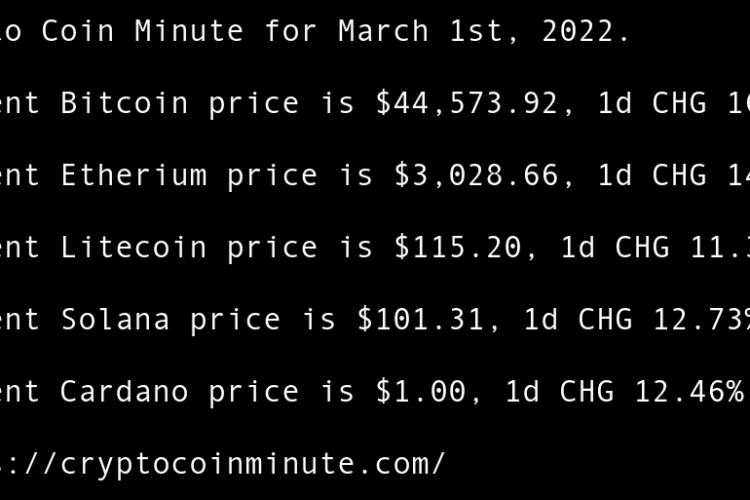This screenshot has height=500, width=750.
Task: Select the word Solana
Action: coord(115,319)
